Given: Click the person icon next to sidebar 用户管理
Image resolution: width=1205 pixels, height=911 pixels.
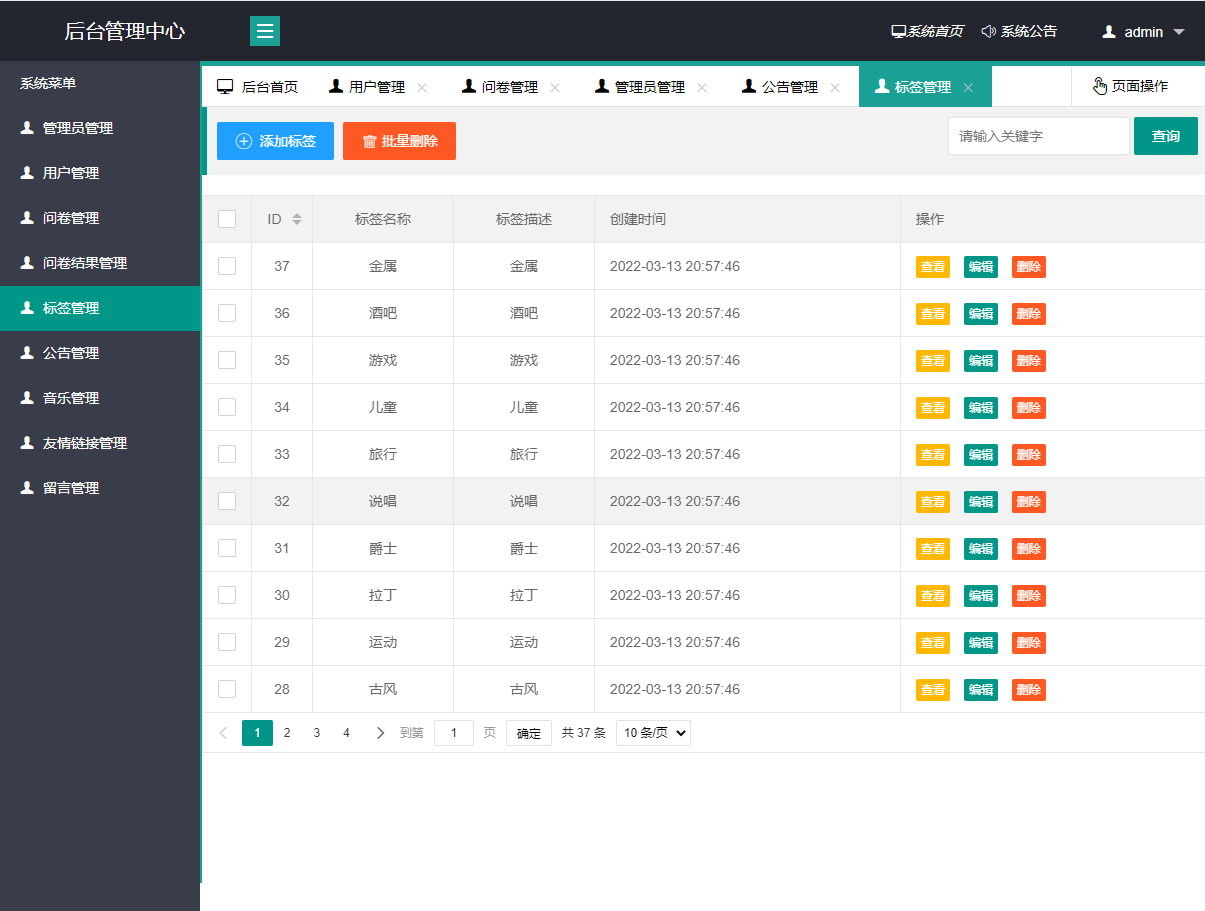Looking at the screenshot, I should pyautogui.click(x=27, y=173).
